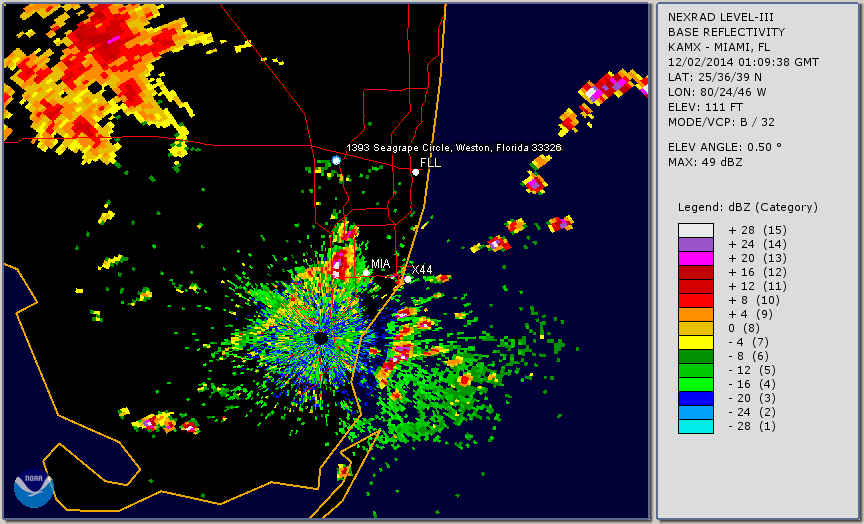Image resolution: width=864 pixels, height=524 pixels.
Task: Click the 'ELEV ANGLE: 0.50 °' text
Action: [x=725, y=147]
